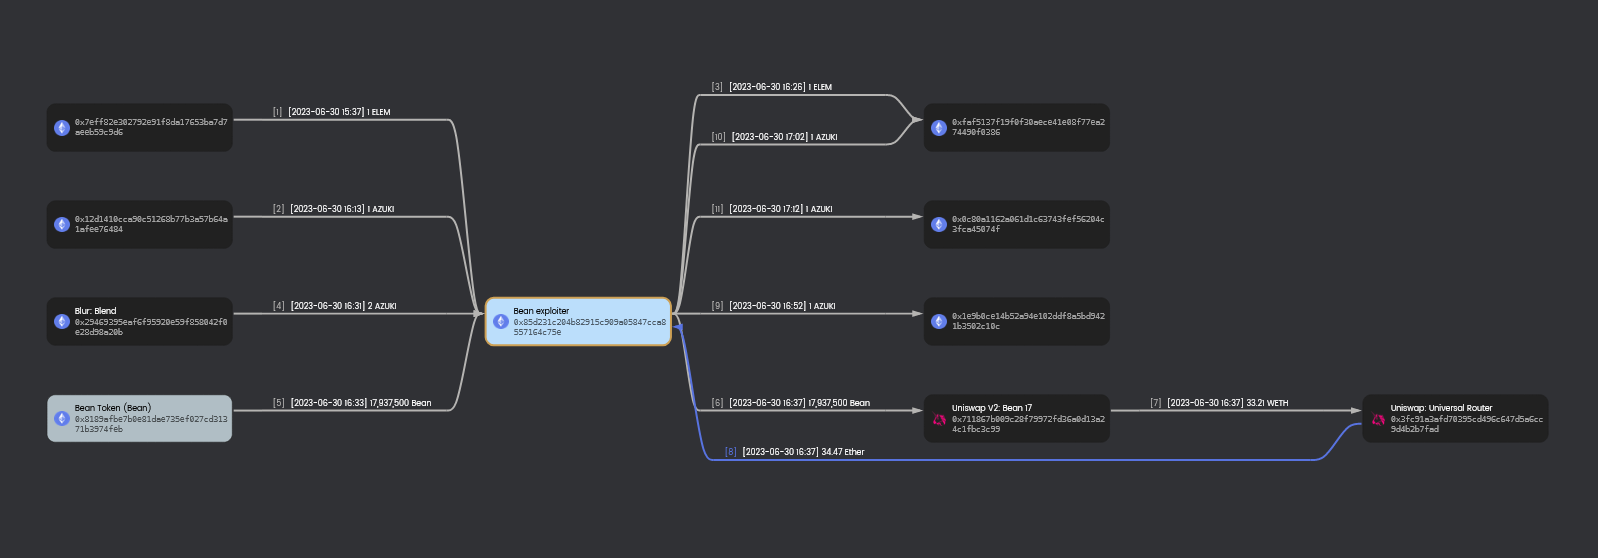The height and width of the screenshot is (558, 1598).
Task: Select edge label [5] 16:33 17,937,500 Bean
Action: (x=352, y=403)
